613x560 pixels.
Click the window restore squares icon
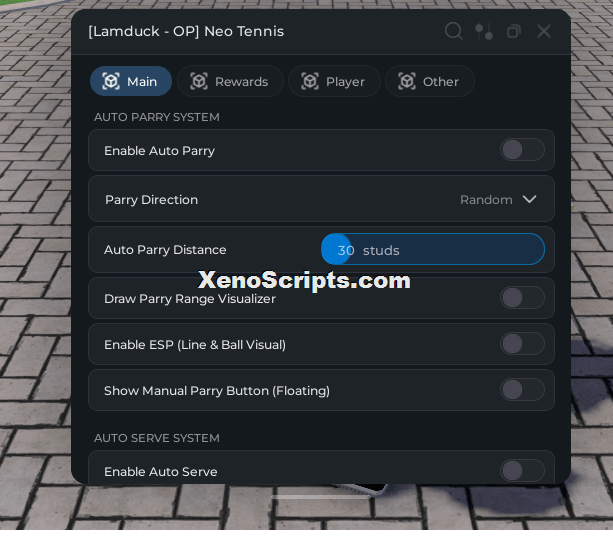click(514, 31)
